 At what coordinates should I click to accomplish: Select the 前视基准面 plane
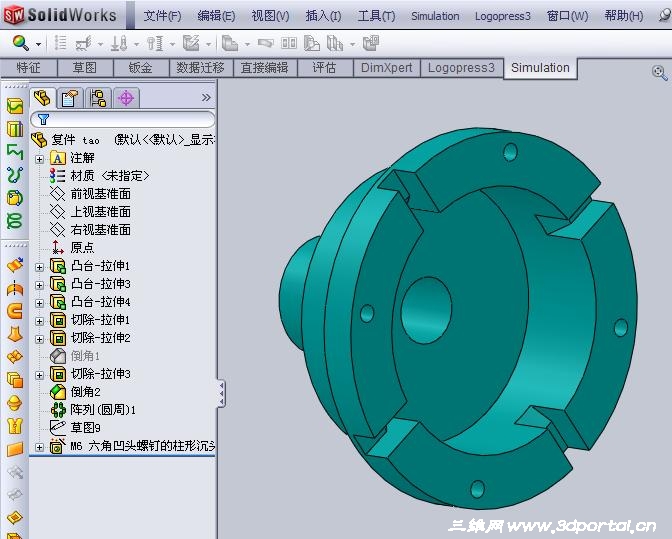pyautogui.click(x=100, y=194)
